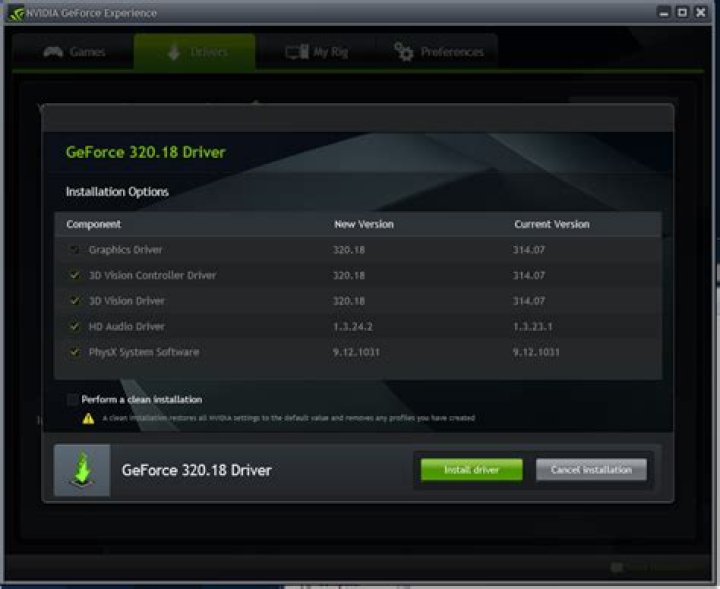The height and width of the screenshot is (589, 720).
Task: Click the Installation Options label
Action: coord(117,191)
